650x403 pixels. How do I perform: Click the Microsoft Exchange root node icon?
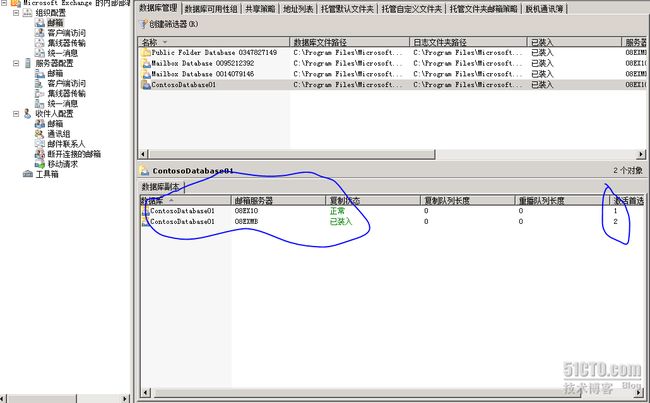coord(16,3)
